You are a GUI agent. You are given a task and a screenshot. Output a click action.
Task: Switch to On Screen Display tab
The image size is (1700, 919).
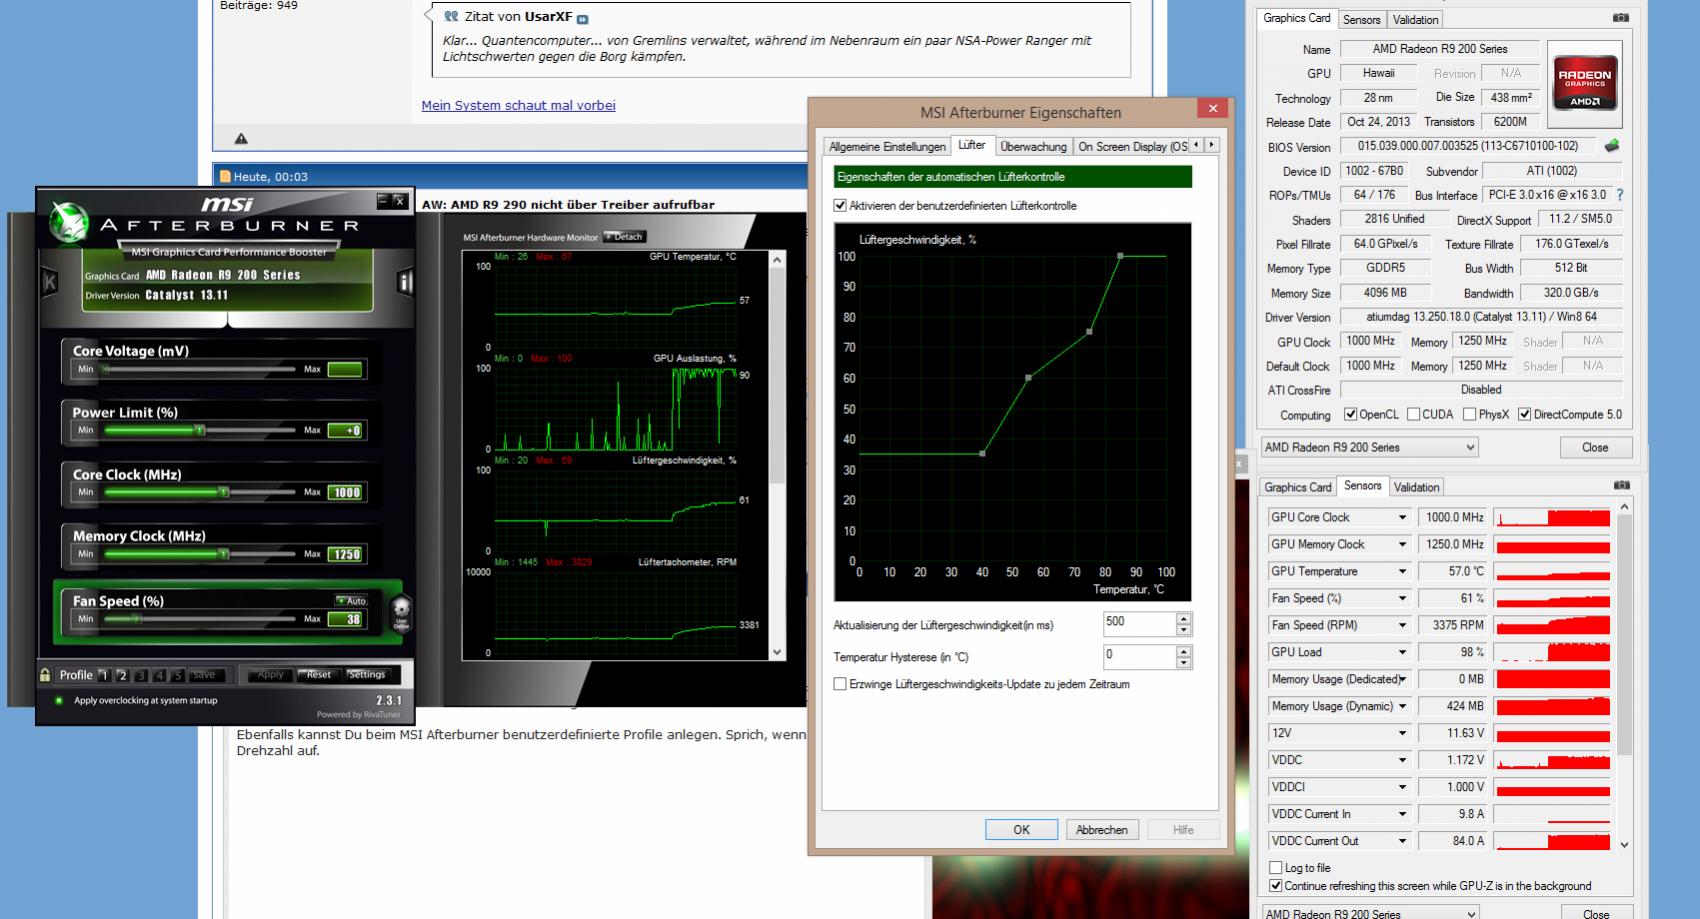(1132, 147)
